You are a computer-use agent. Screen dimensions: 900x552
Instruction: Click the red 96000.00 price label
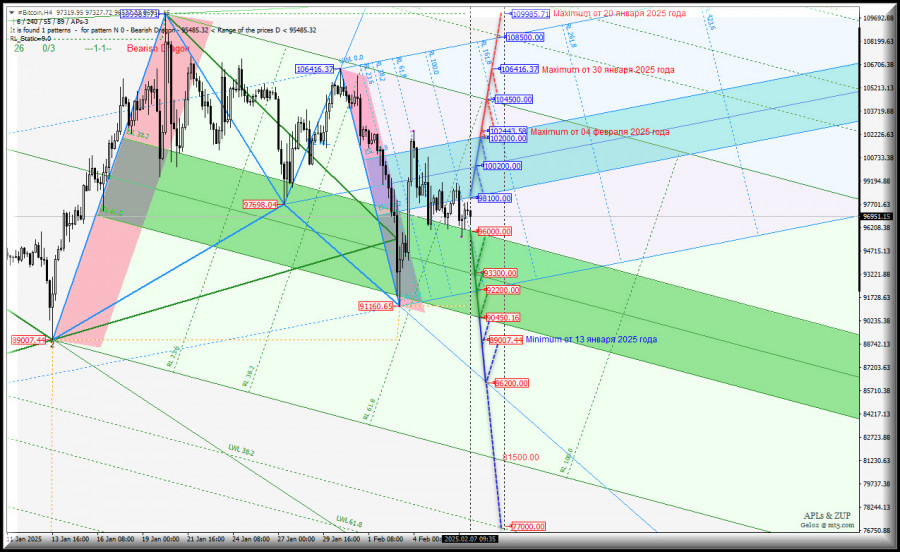click(x=494, y=231)
